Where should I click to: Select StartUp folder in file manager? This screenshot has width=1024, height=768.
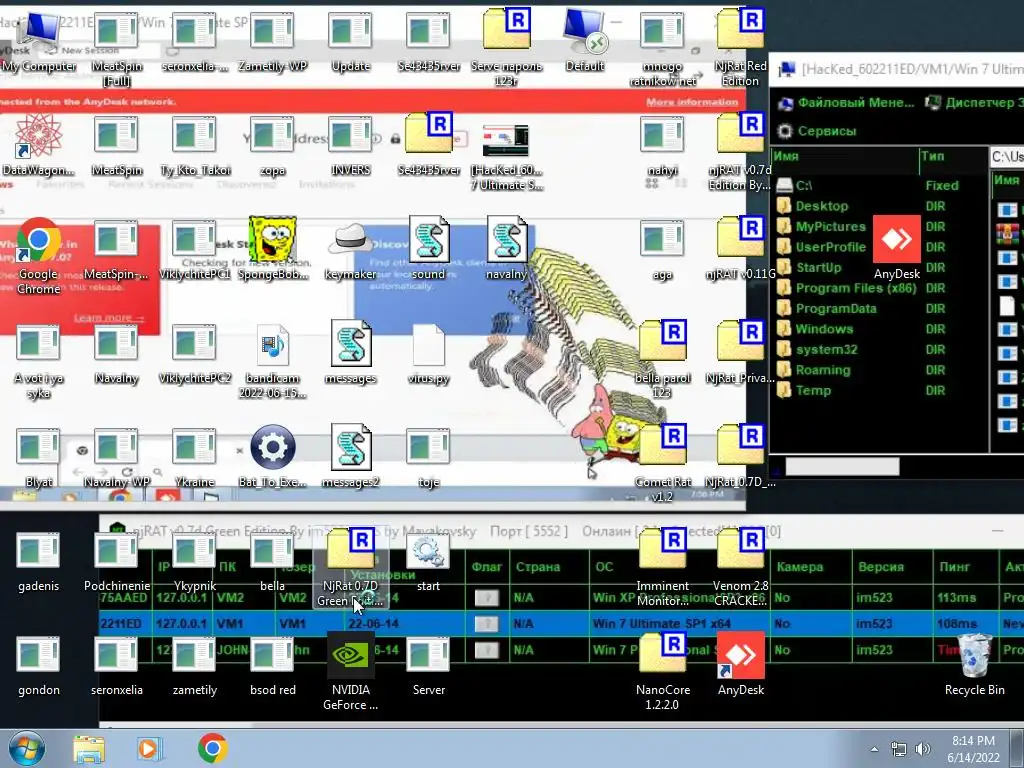[818, 268]
